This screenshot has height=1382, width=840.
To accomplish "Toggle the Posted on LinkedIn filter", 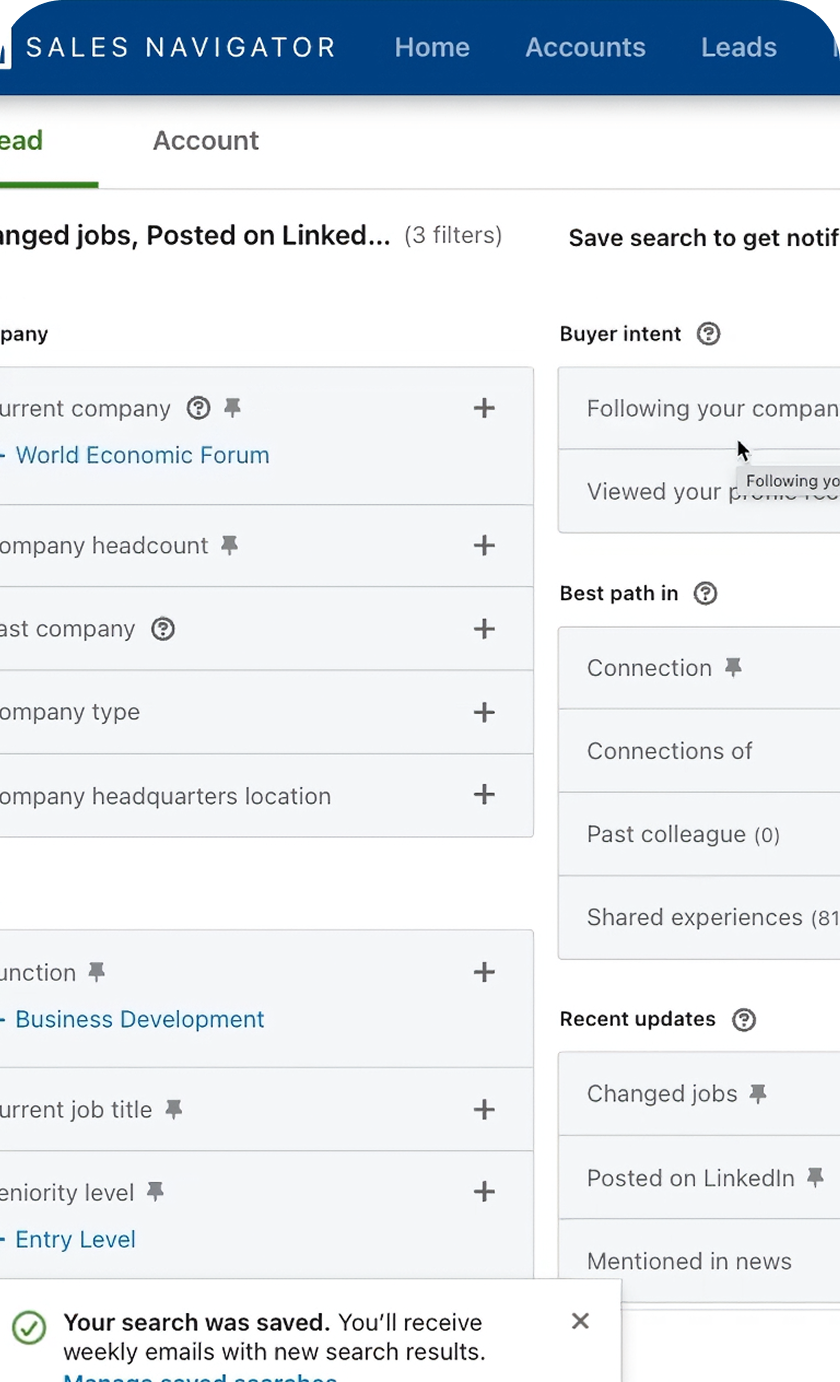I will pos(699,1178).
